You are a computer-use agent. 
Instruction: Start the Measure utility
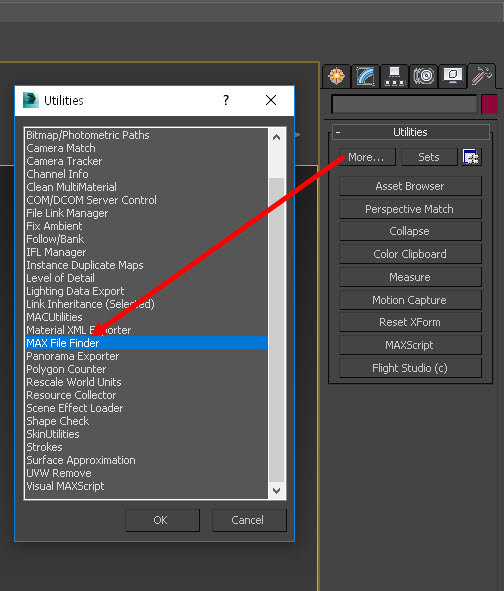[x=410, y=277]
